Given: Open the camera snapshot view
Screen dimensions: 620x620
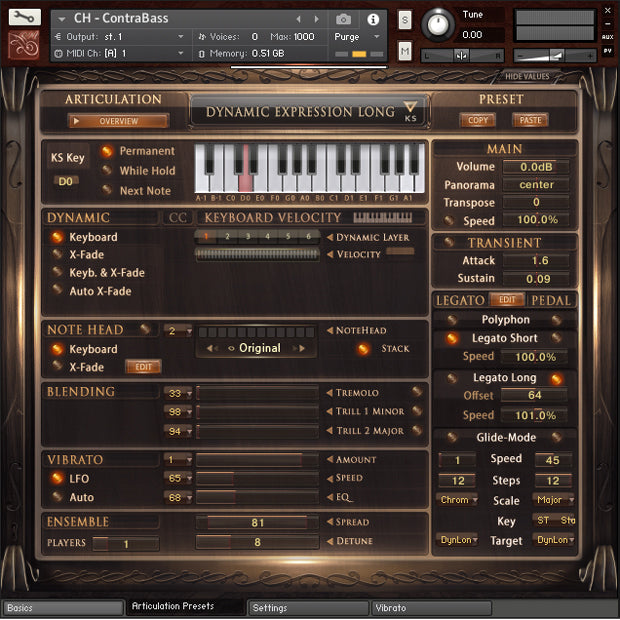Looking at the screenshot, I should (343, 19).
